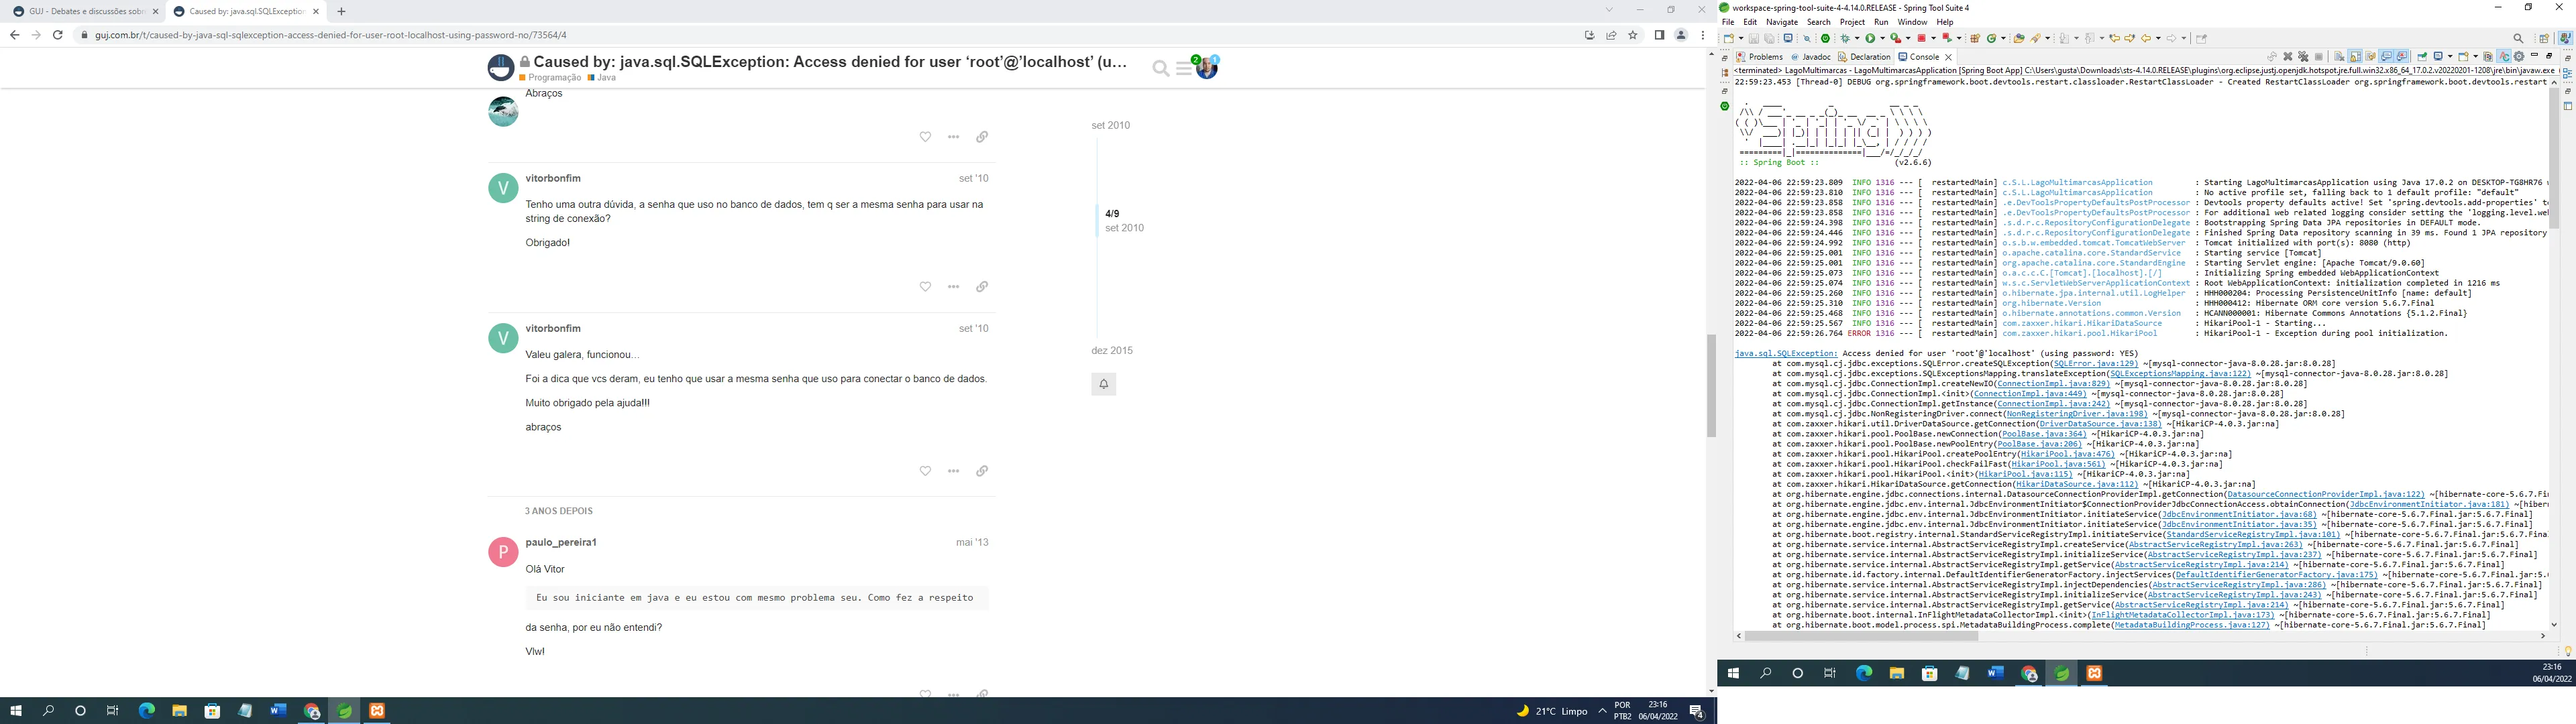Remove all terminated launches in Console
This screenshot has height=724, width=2576.
2304,57
